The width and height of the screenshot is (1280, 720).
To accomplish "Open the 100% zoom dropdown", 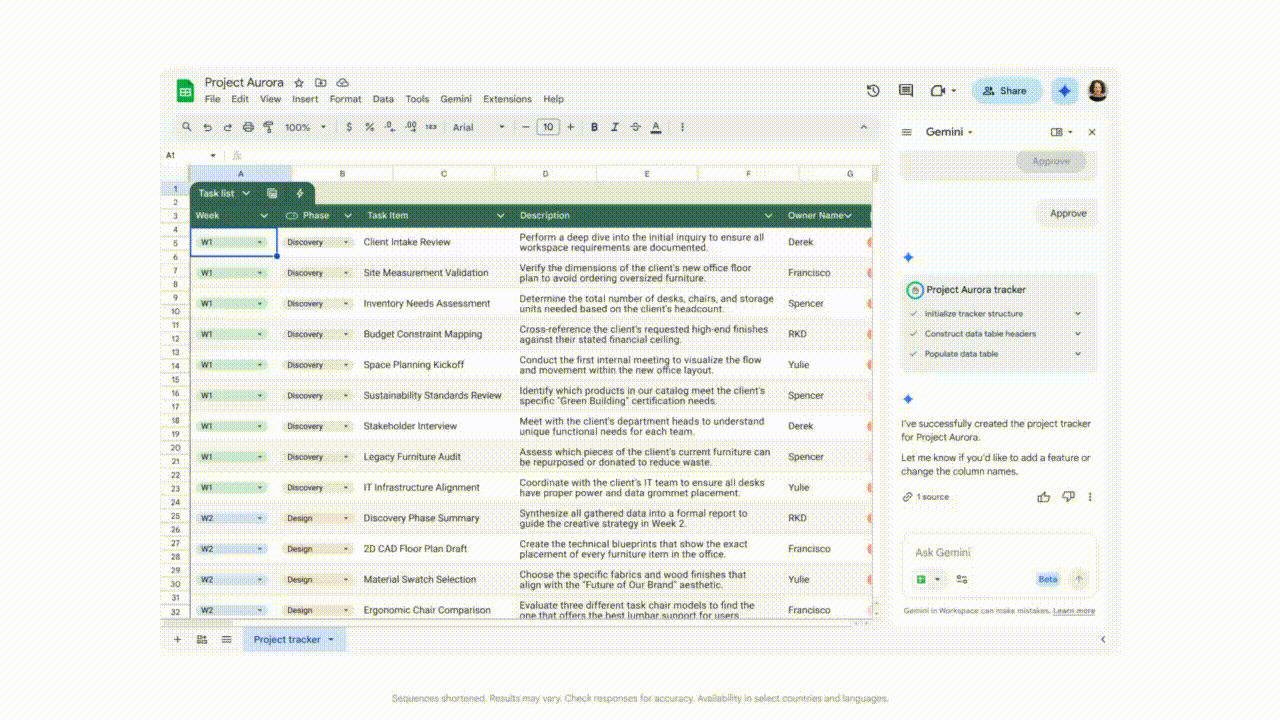I will click(x=305, y=127).
